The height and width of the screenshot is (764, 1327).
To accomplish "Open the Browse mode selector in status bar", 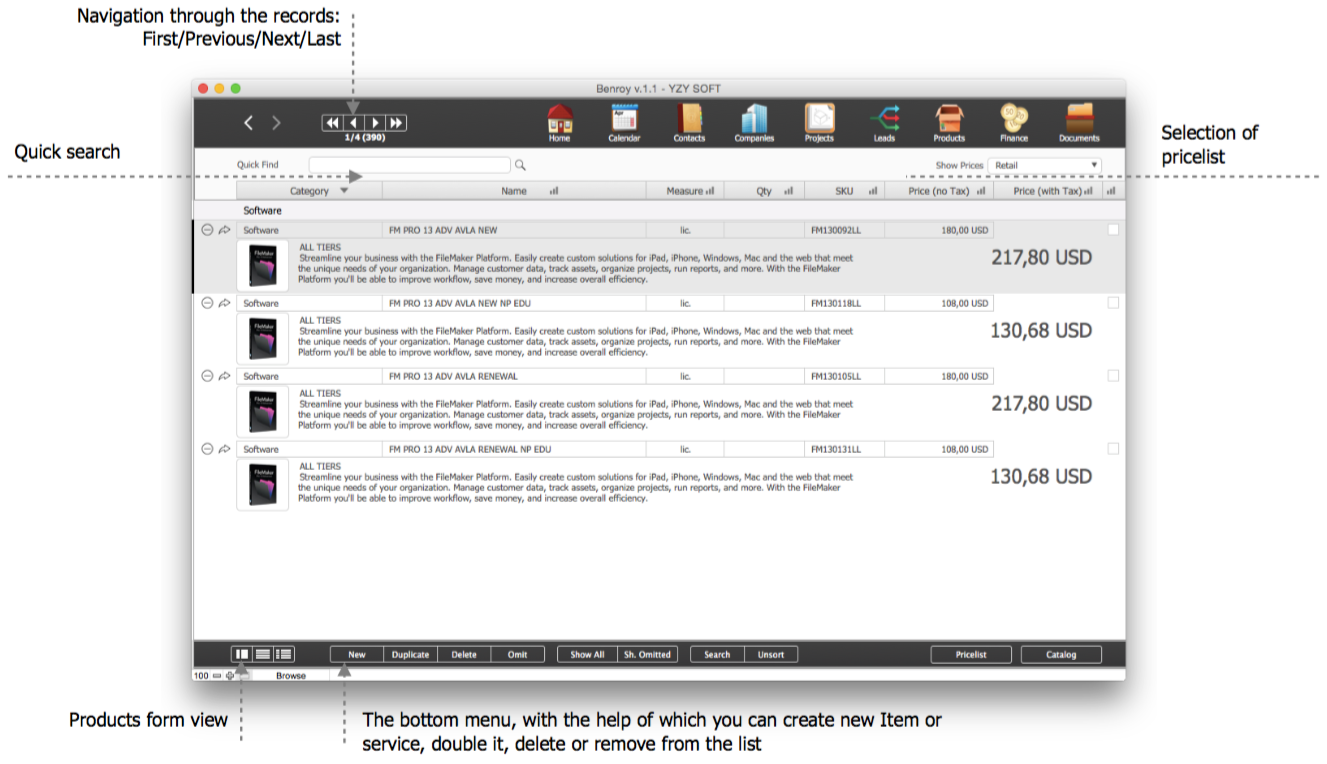I will click(x=291, y=676).
